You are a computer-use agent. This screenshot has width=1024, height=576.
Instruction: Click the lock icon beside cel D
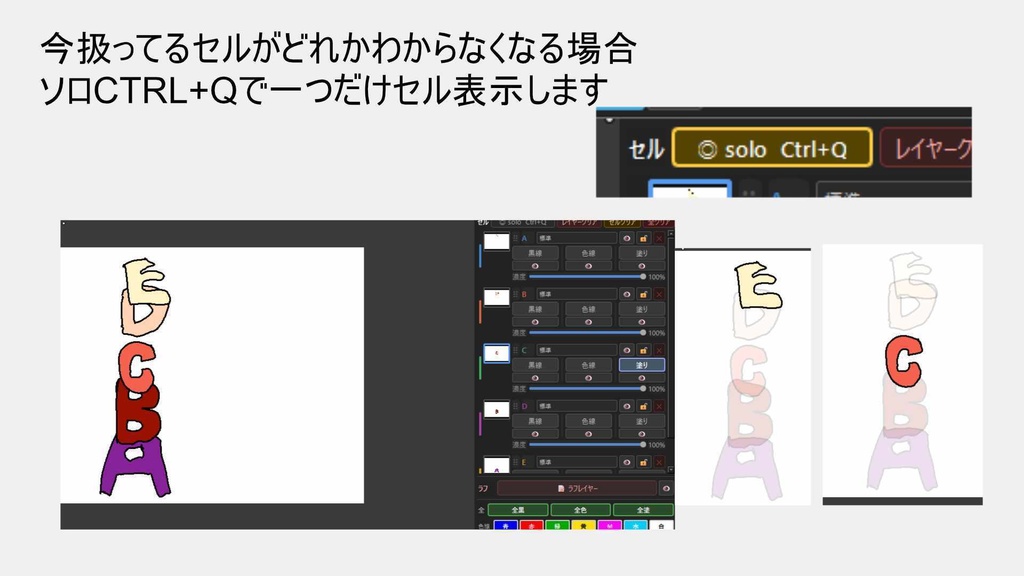tap(643, 407)
